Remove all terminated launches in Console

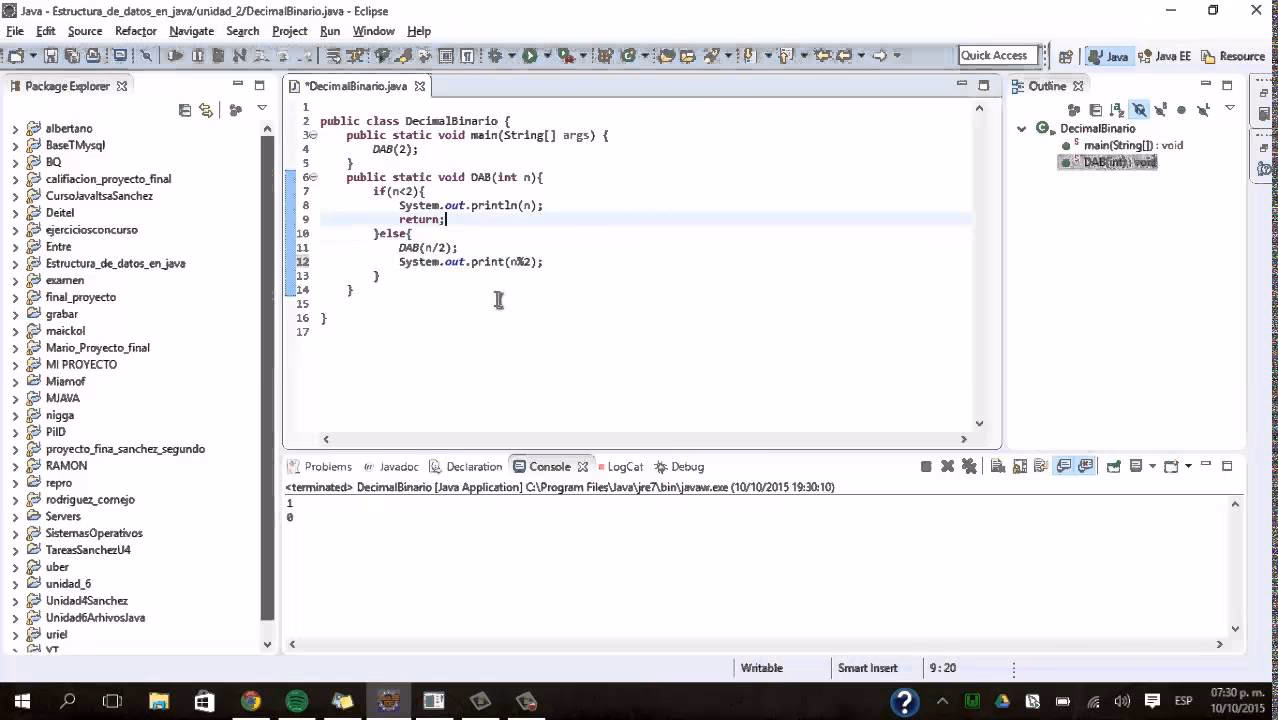pyautogui.click(x=969, y=466)
